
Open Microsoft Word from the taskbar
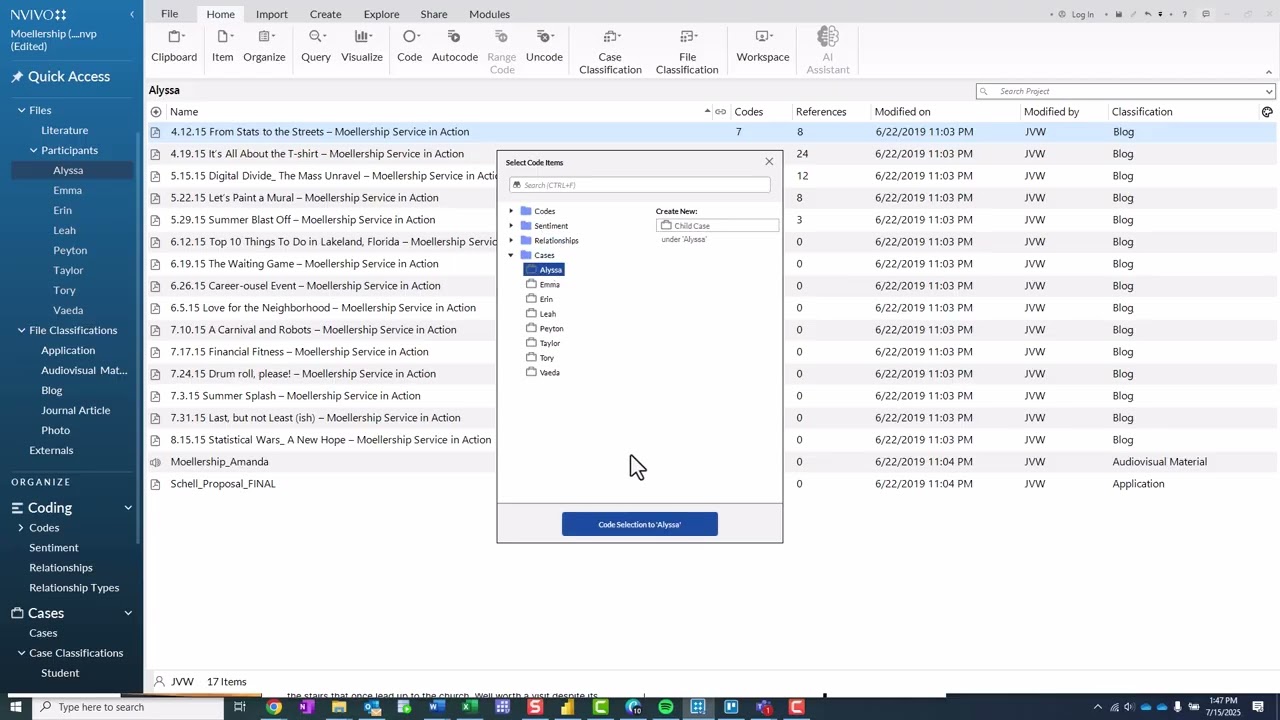point(436,707)
